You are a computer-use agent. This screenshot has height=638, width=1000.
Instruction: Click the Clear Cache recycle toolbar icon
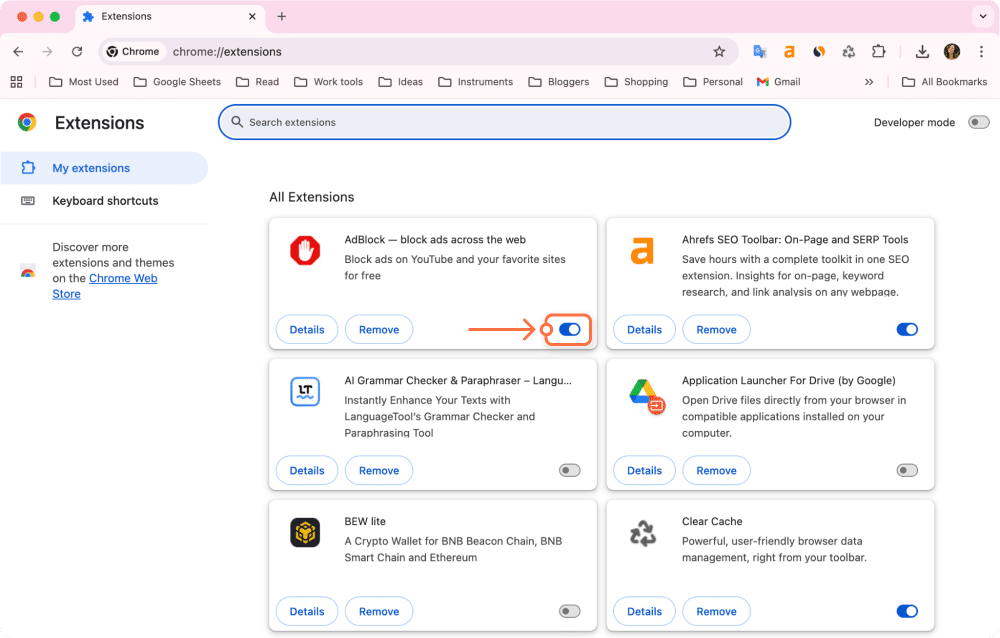(x=849, y=52)
